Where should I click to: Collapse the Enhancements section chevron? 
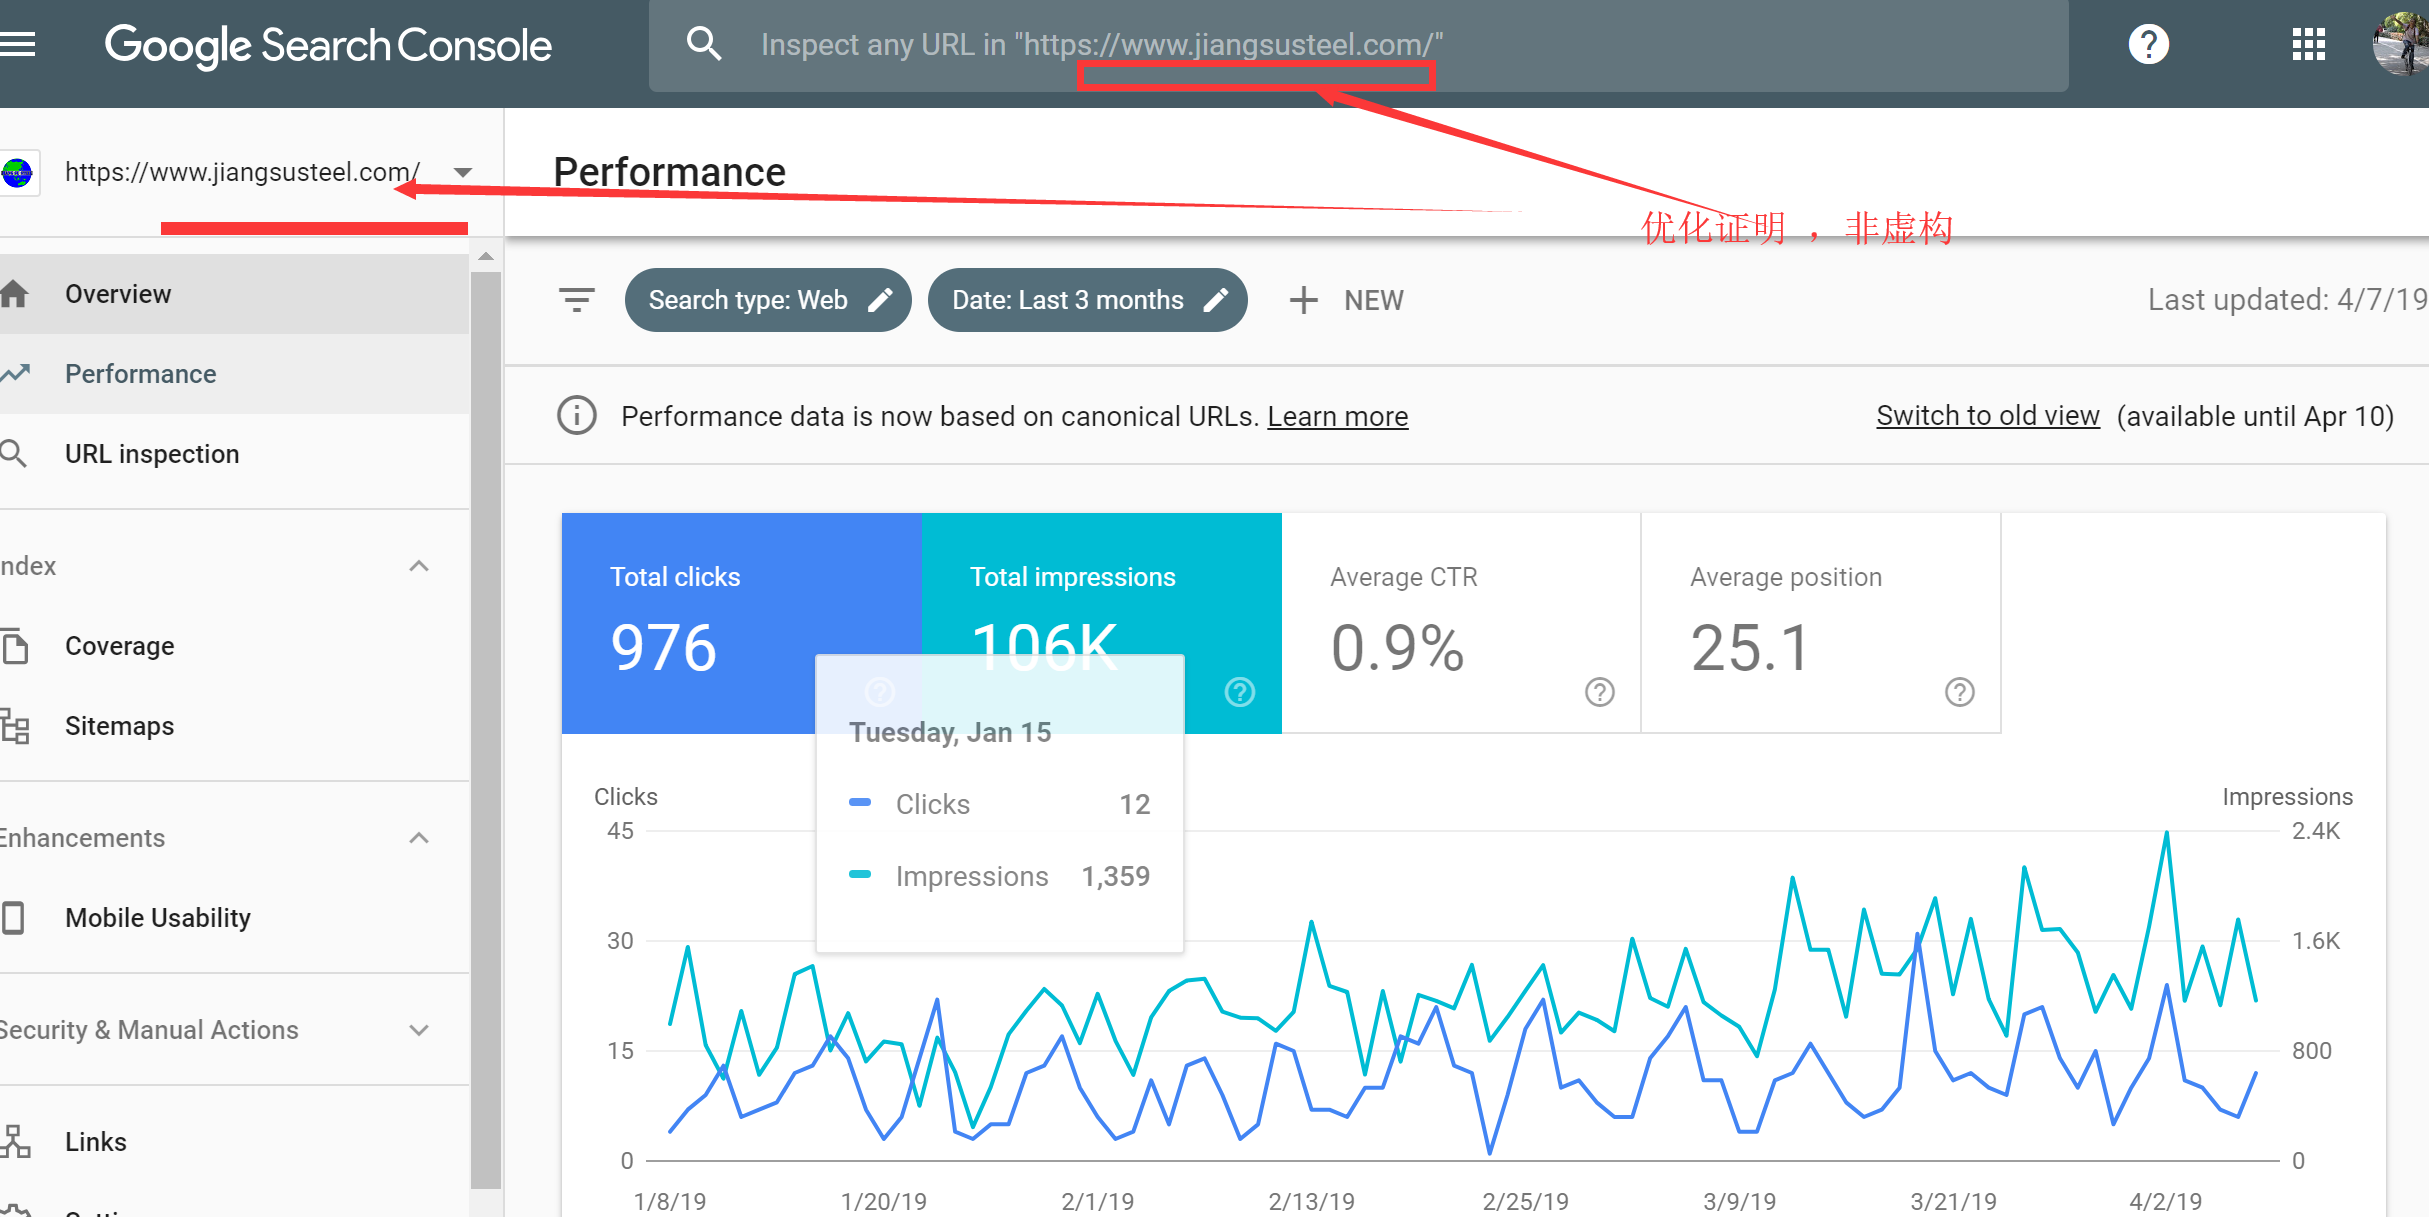[419, 838]
